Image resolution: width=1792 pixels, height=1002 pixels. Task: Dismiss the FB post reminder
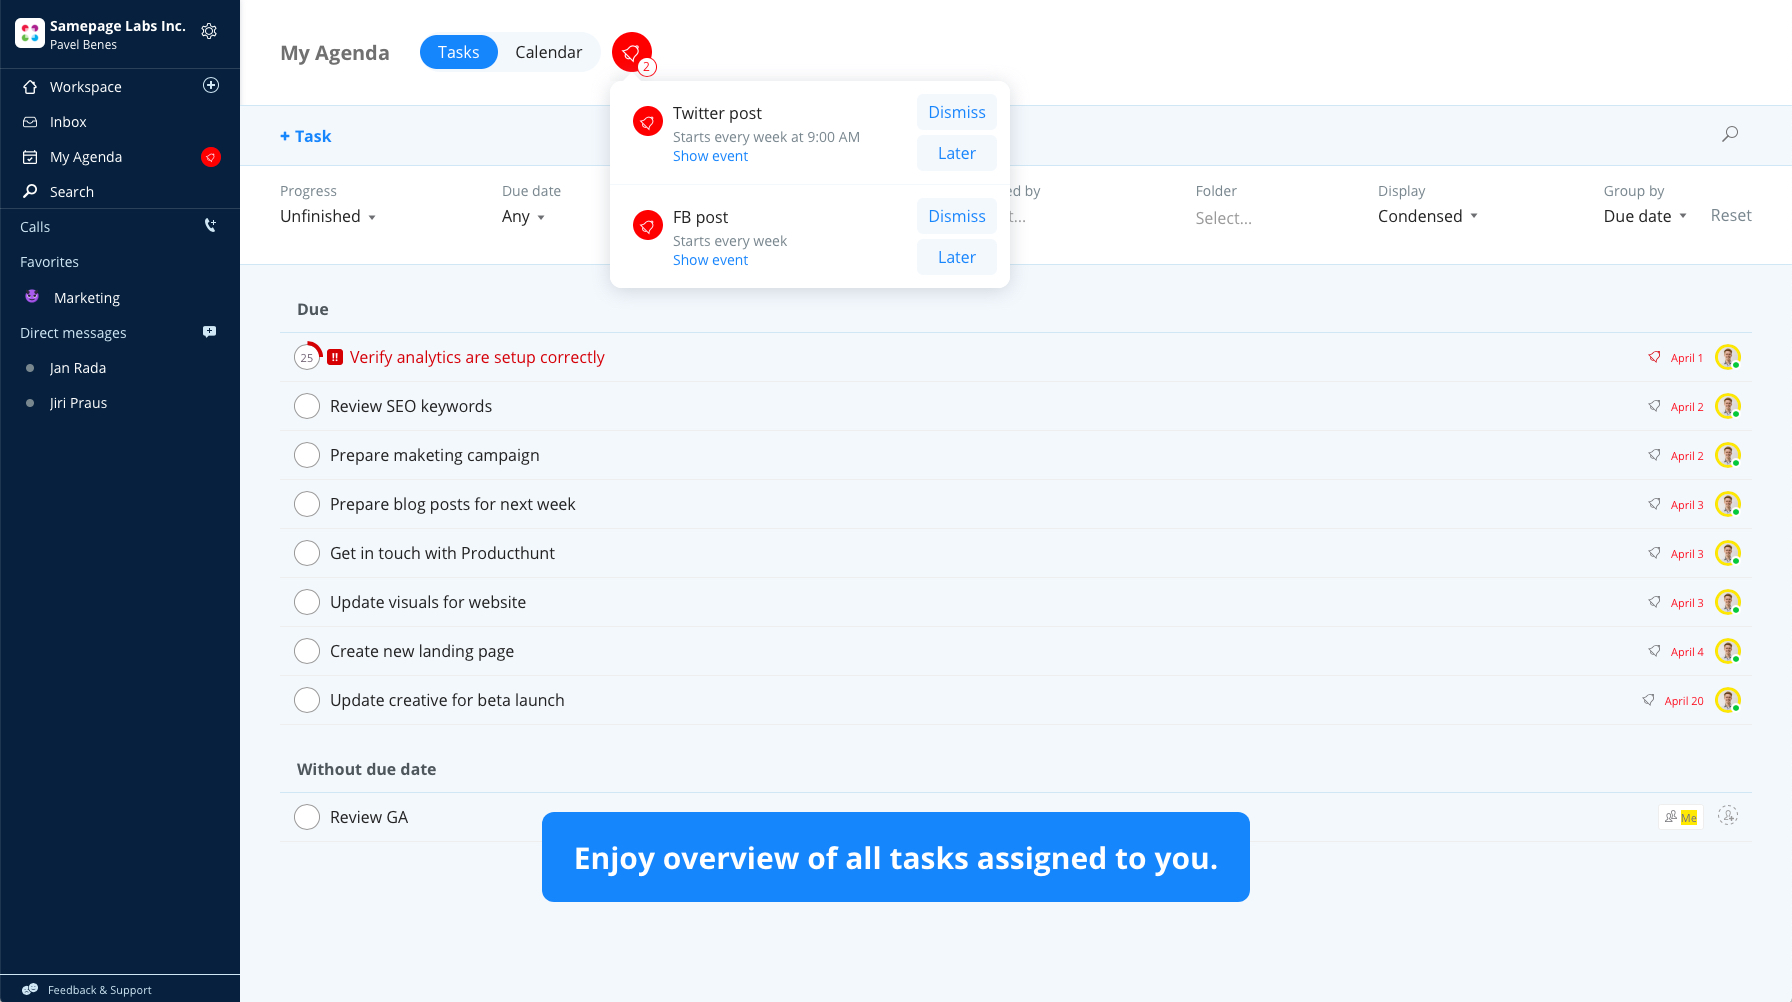[x=957, y=216]
